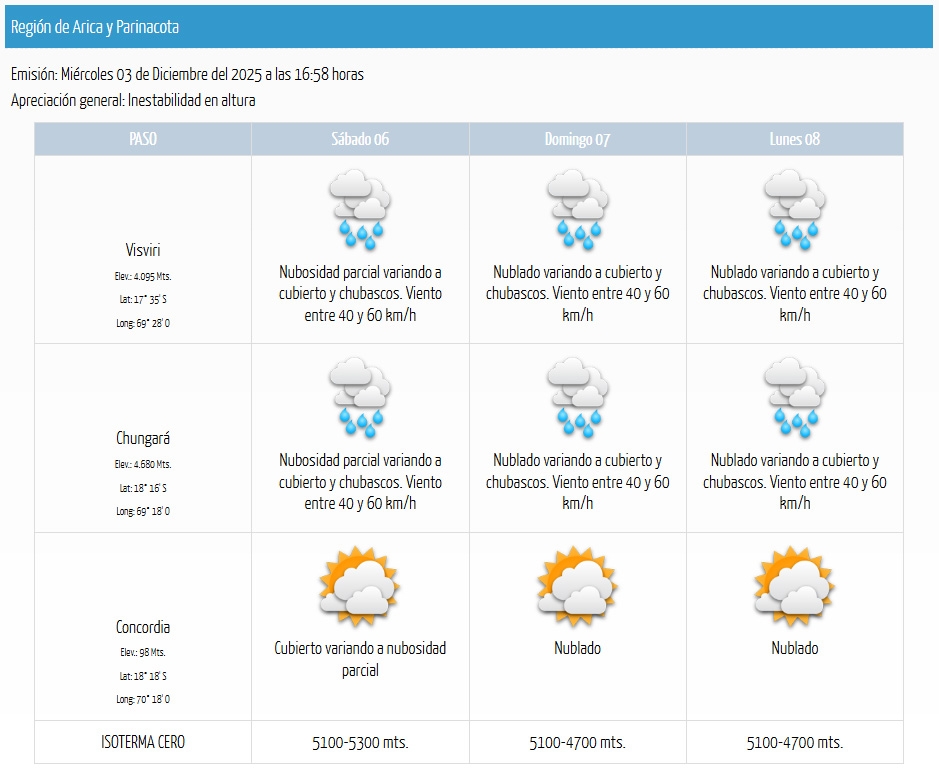Screen dimensions: 939x775
Task: Click the Chungará Lunes 08 showers icon
Action: pyautogui.click(x=794, y=398)
